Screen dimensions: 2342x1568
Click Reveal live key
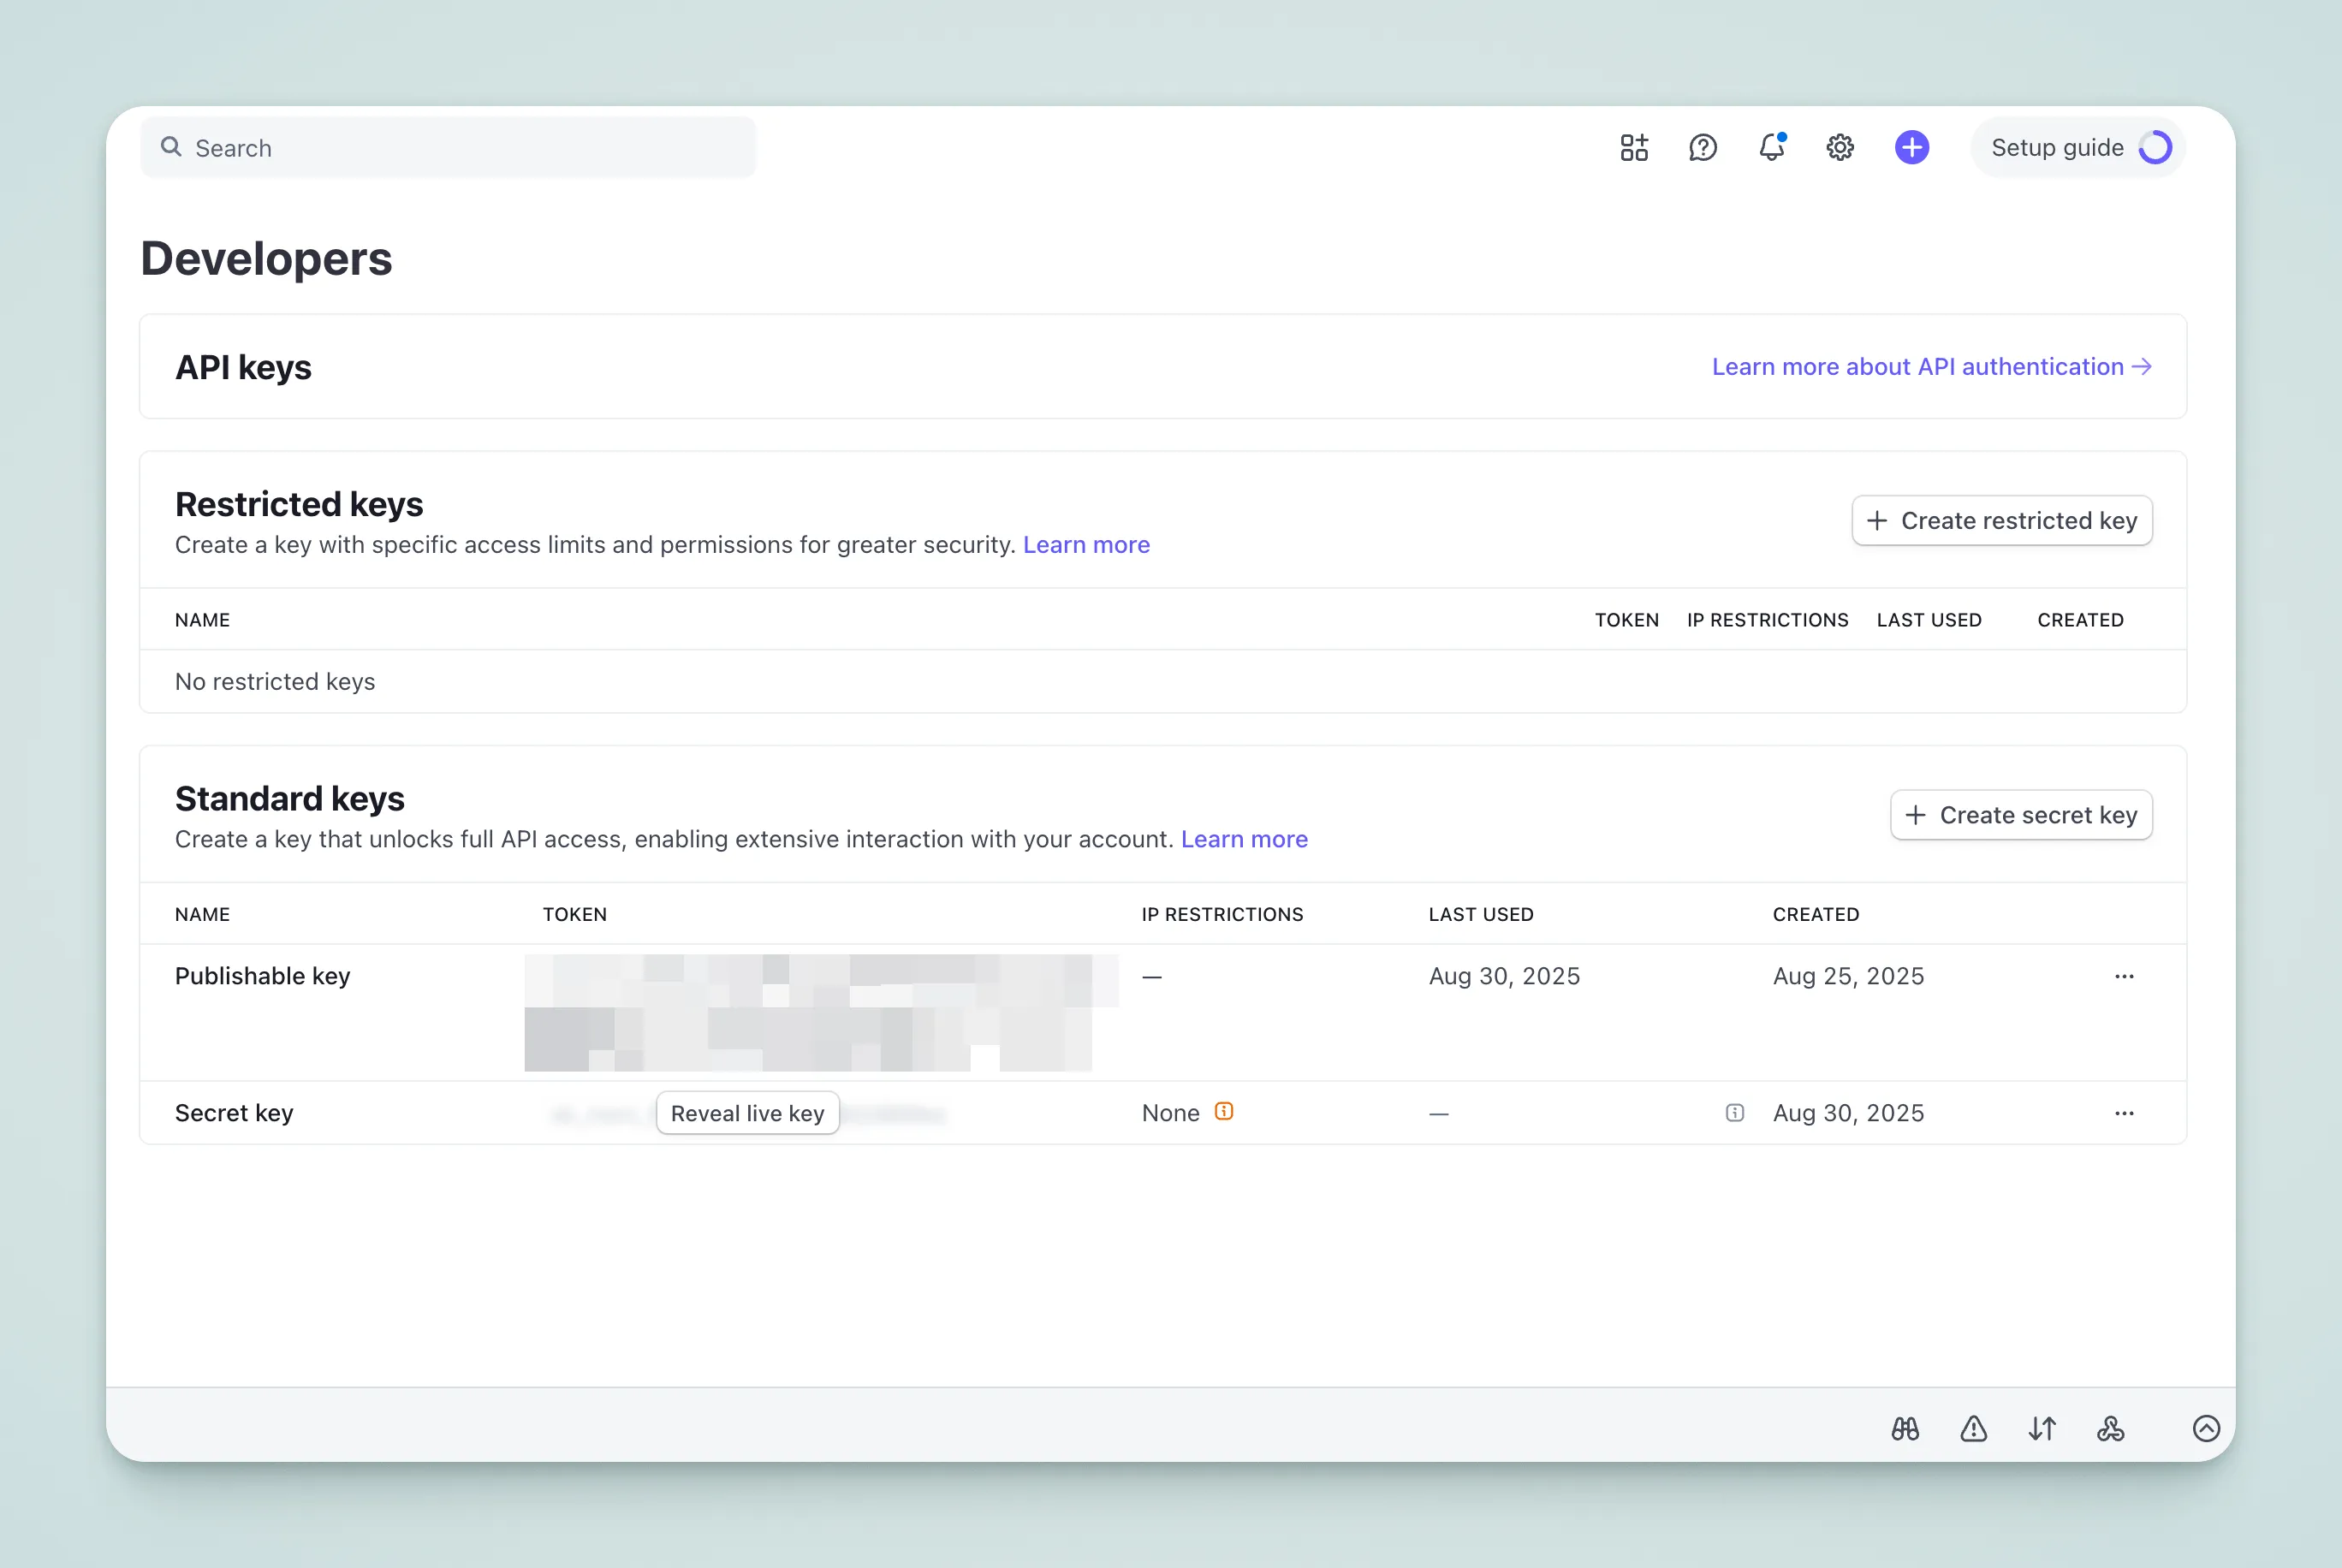[x=748, y=1112]
